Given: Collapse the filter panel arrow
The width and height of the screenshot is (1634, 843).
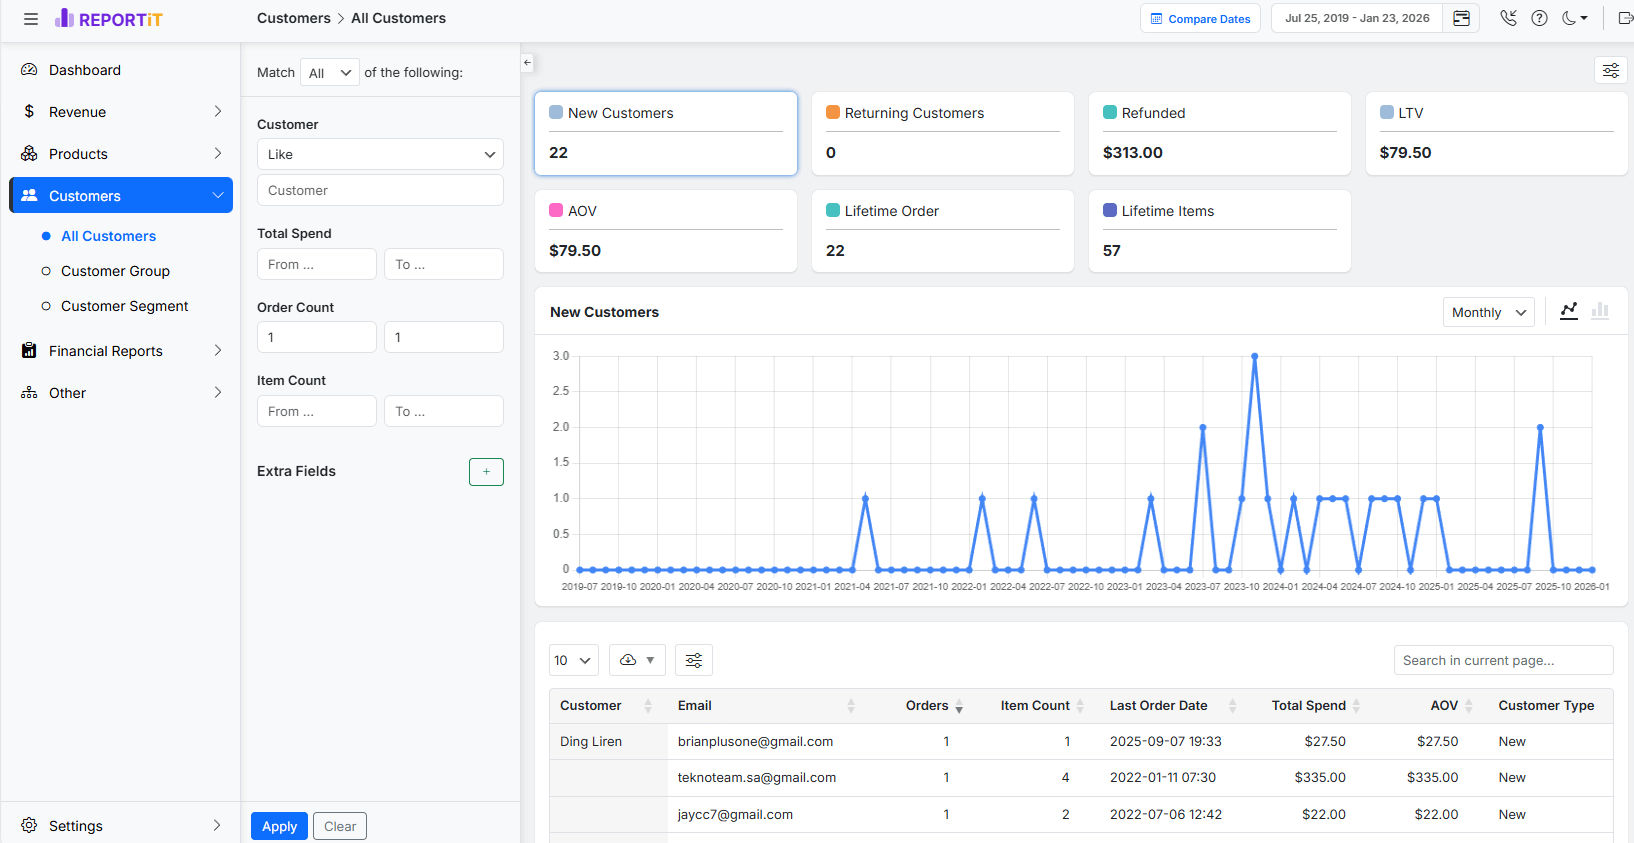Looking at the screenshot, I should (x=527, y=63).
